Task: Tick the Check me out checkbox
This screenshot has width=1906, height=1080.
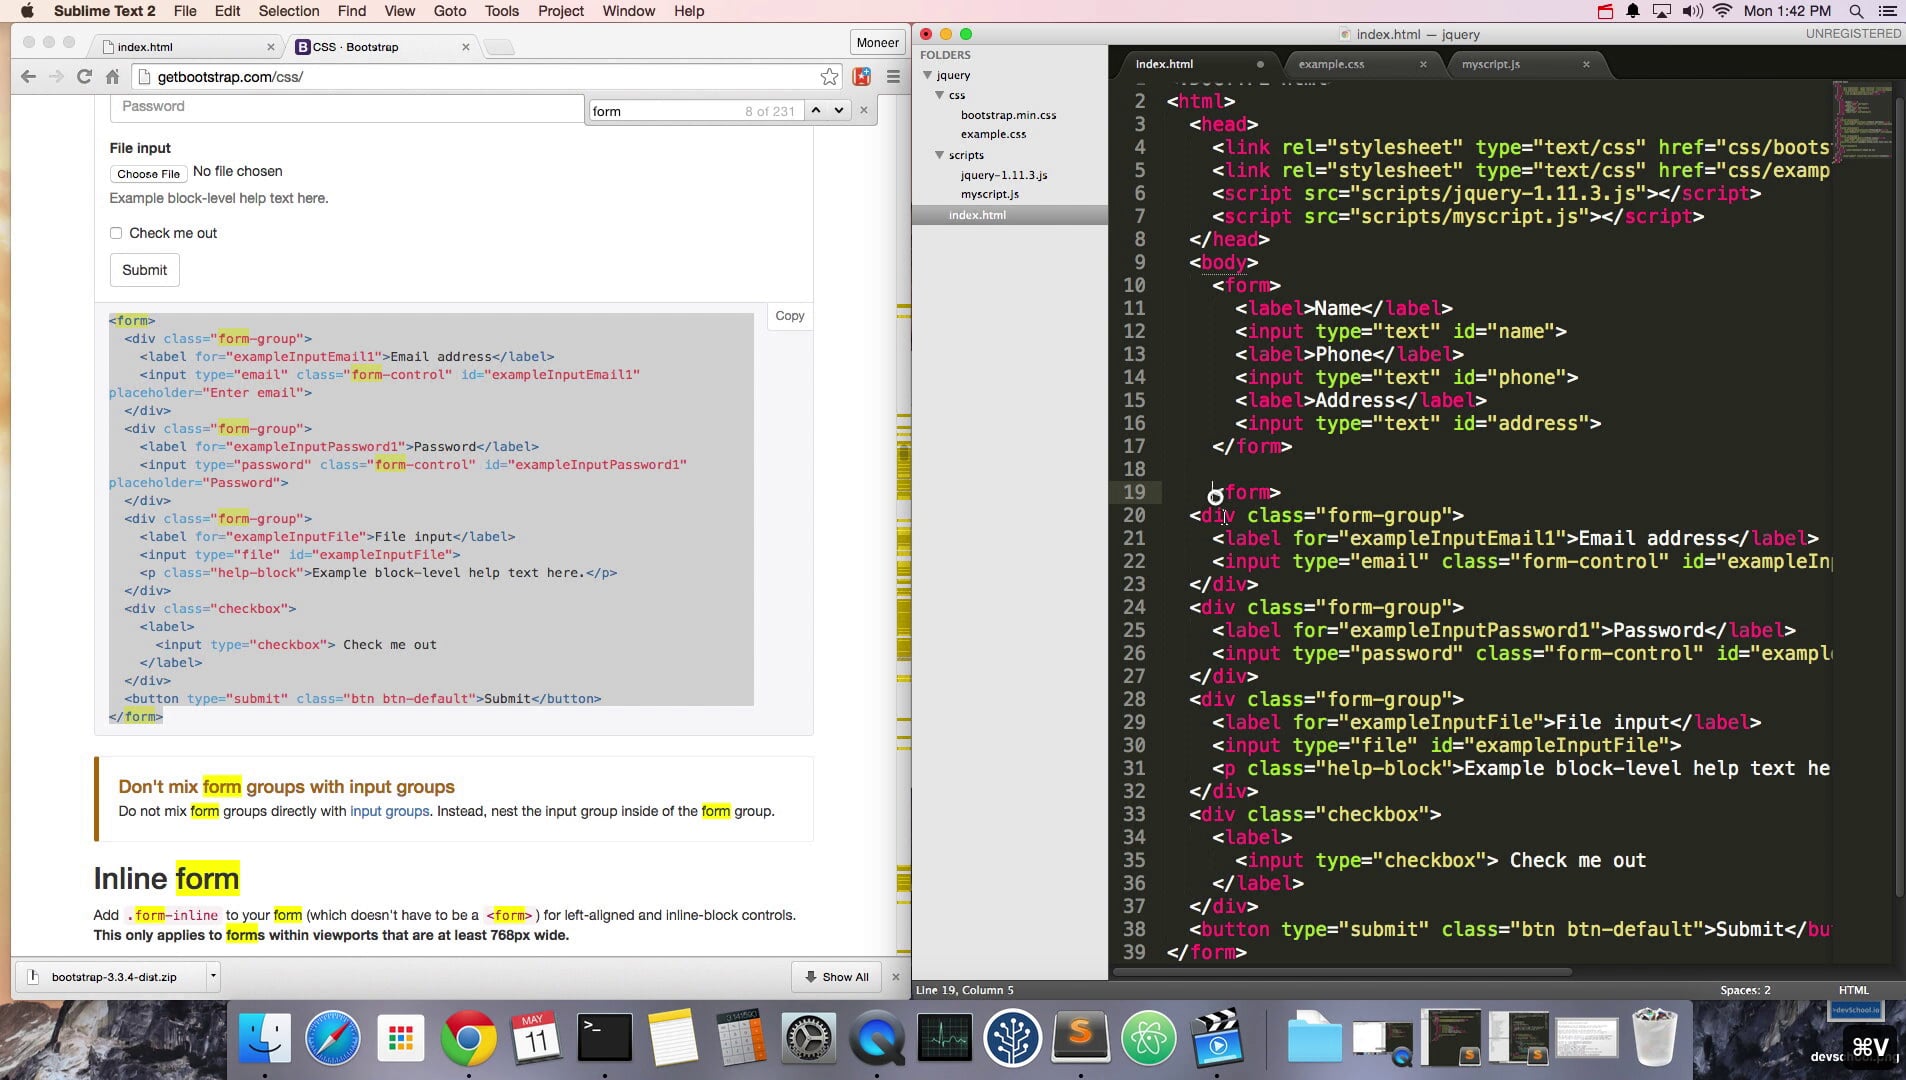Action: pos(116,233)
